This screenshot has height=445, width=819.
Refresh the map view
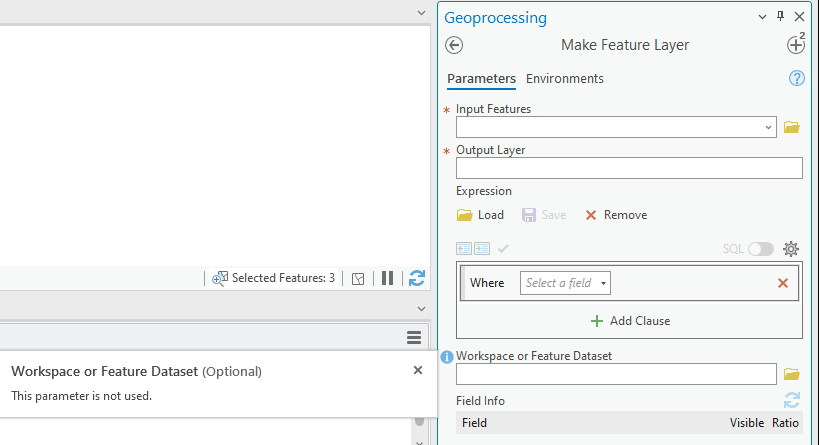(x=417, y=278)
